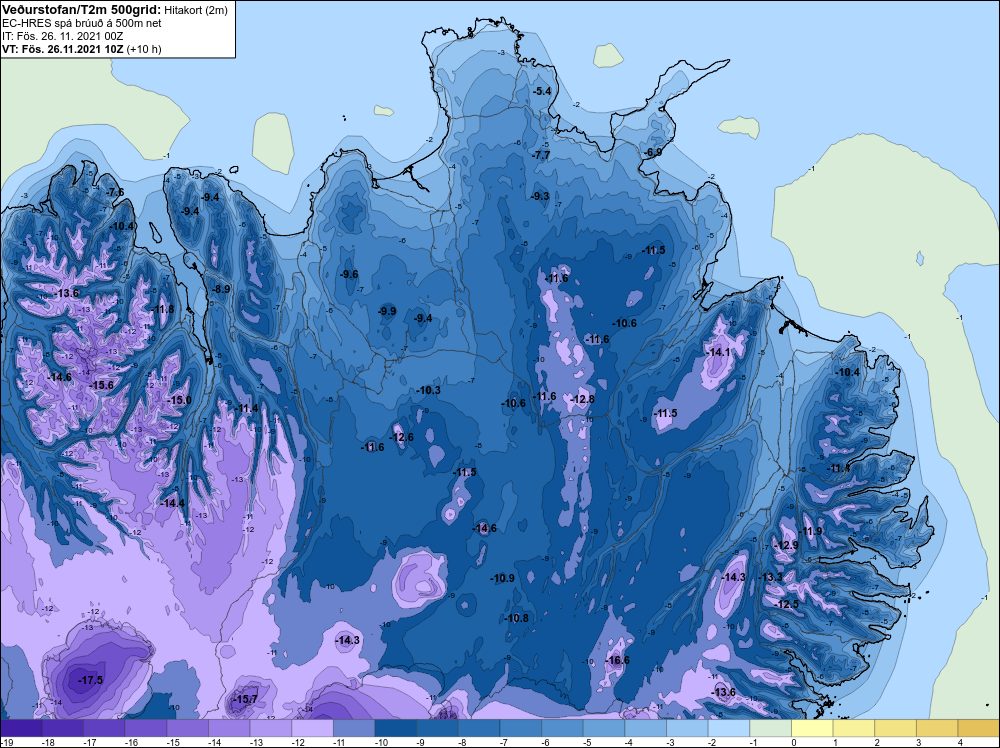Click the -17.5 temperature label on map
1000x748 pixels.
[x=91, y=680]
